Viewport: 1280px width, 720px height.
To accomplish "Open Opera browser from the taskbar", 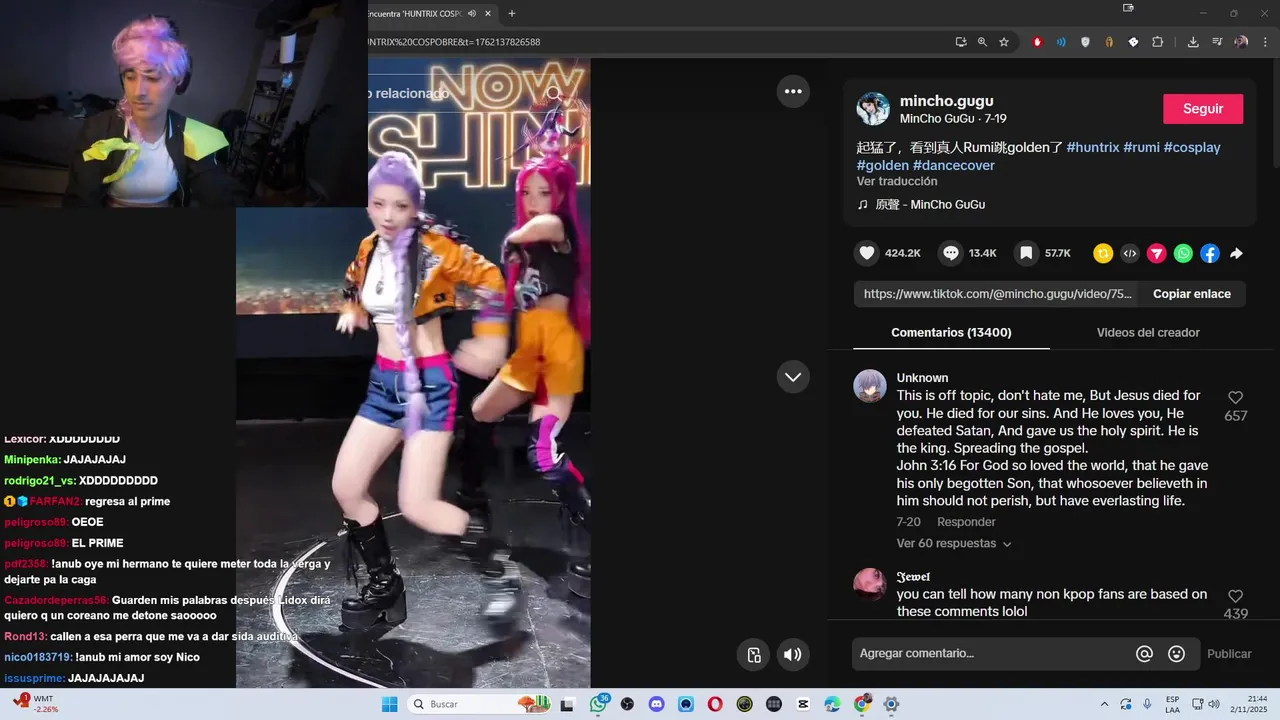I will [x=715, y=704].
